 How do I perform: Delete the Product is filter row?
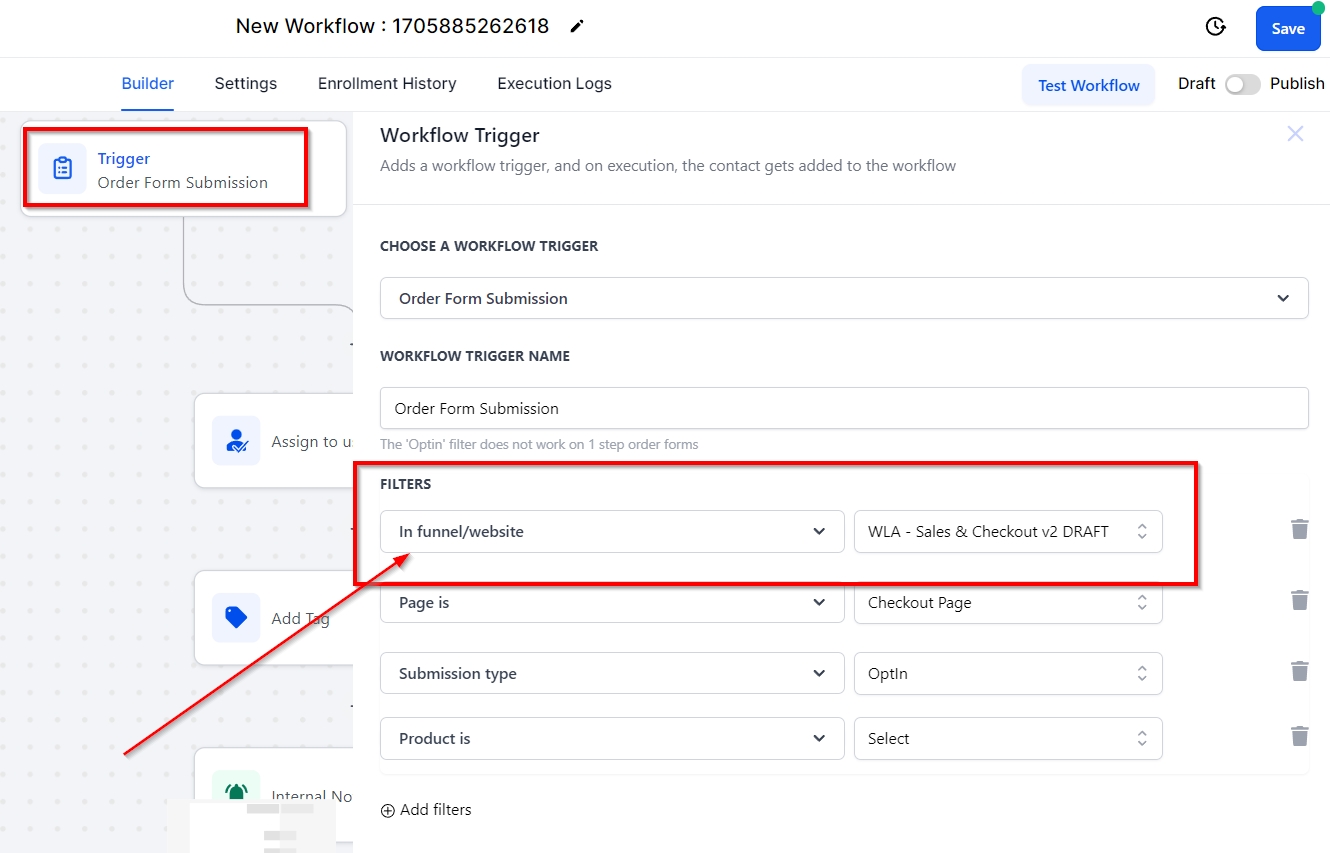[x=1299, y=736]
